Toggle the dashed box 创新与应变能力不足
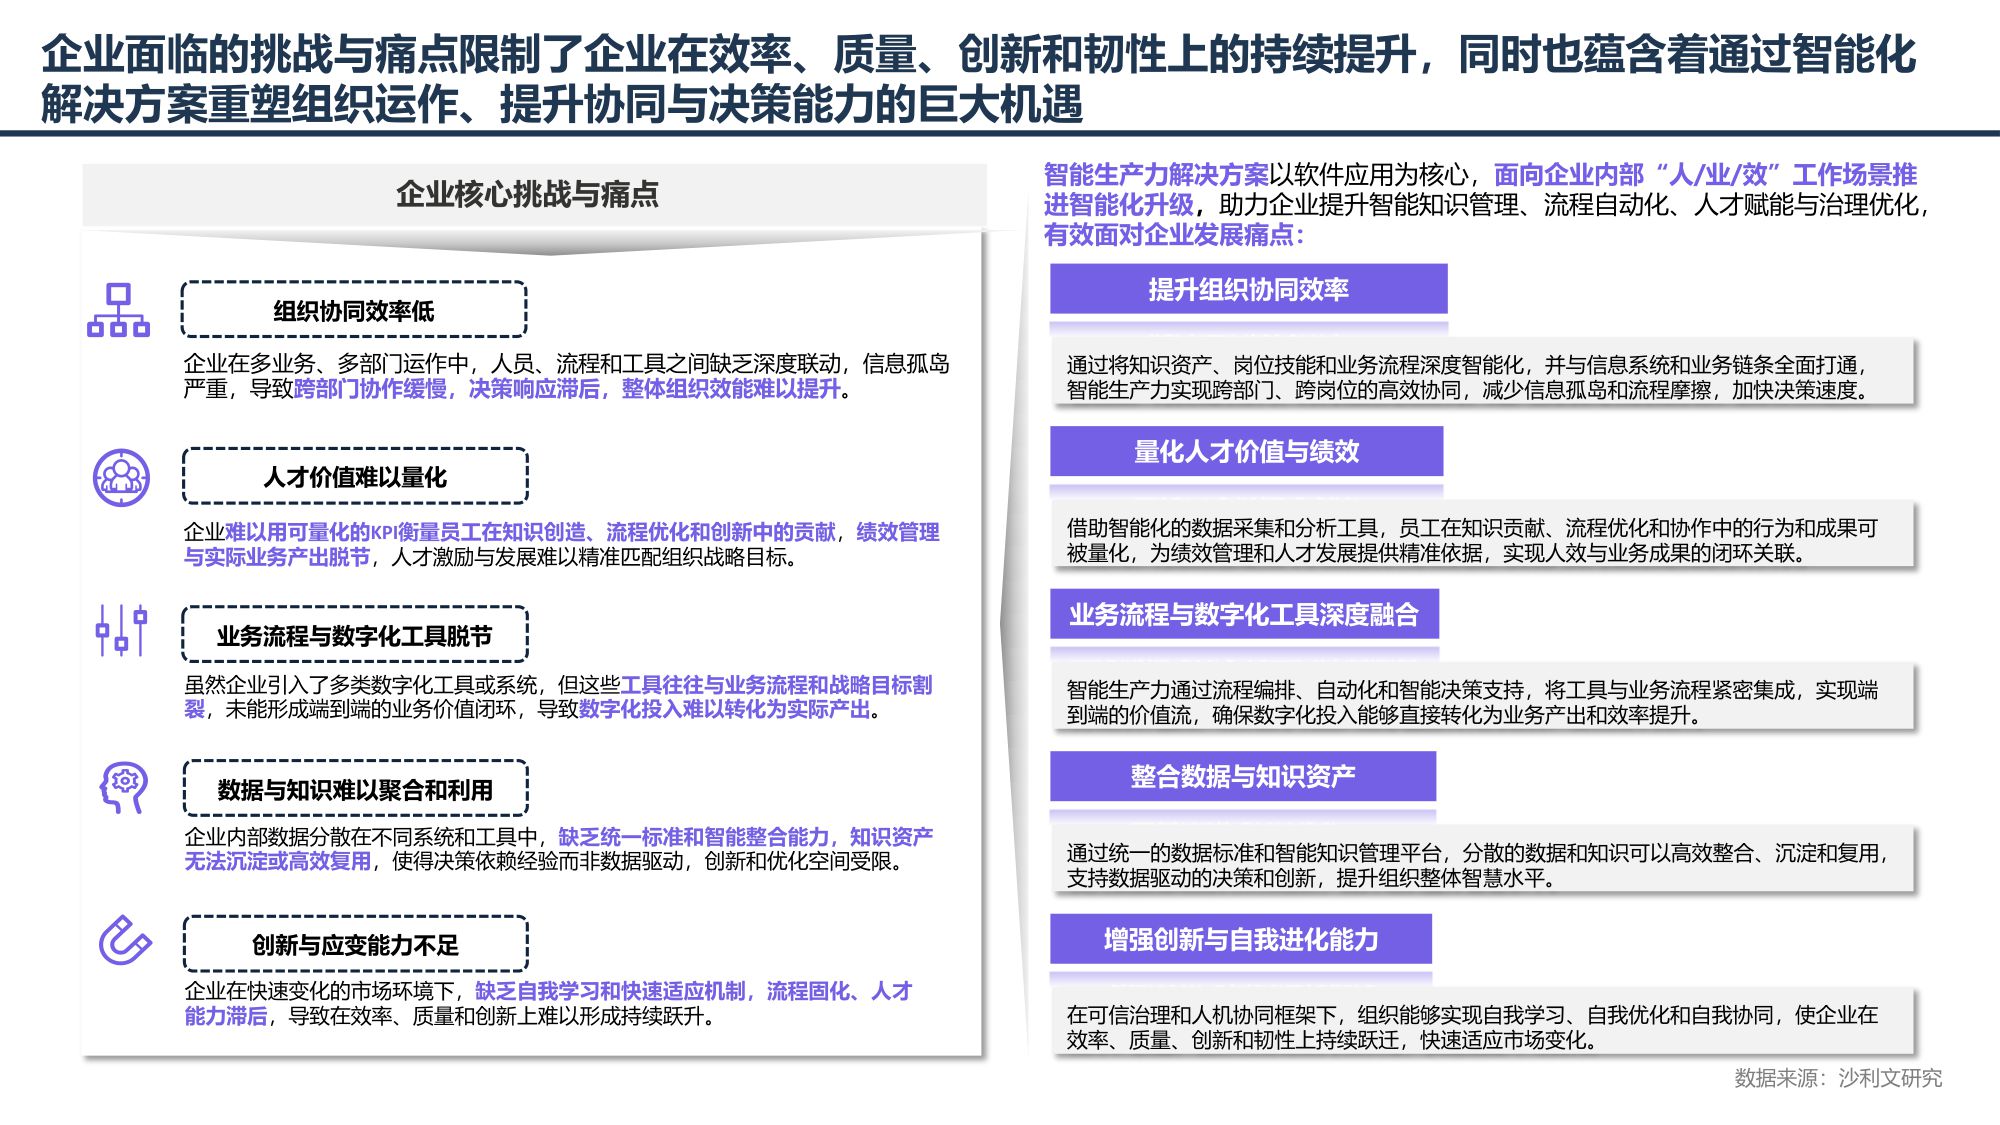Screen dimensions: 2000x1125 [x=353, y=941]
